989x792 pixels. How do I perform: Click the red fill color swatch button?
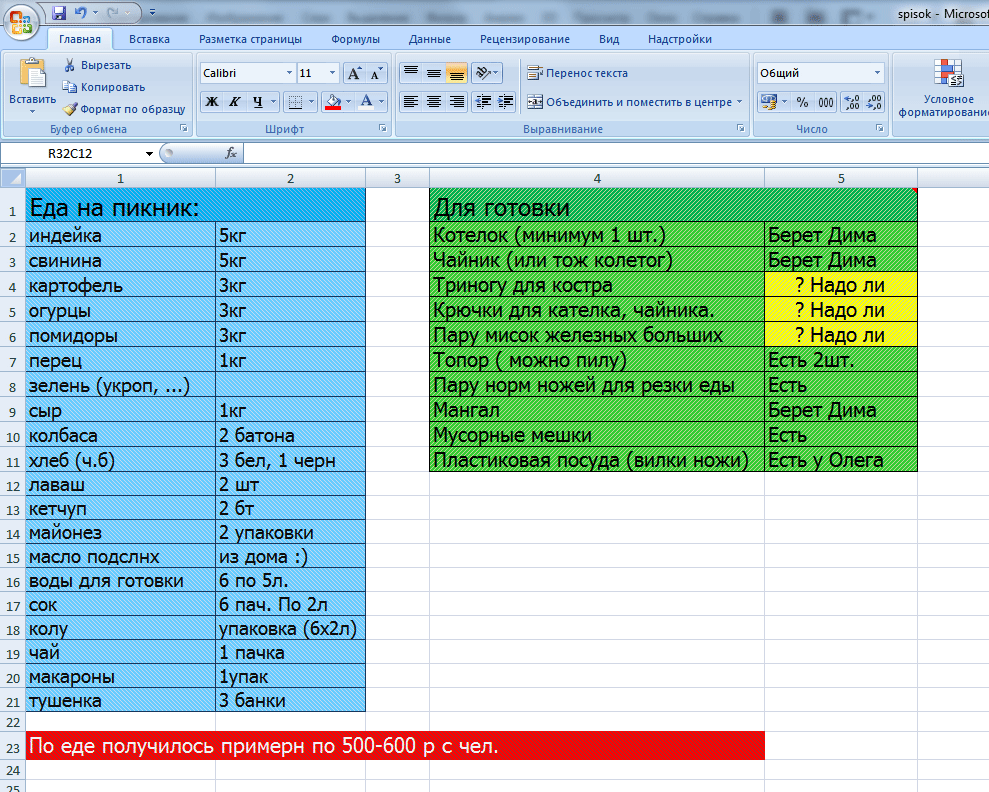point(333,102)
